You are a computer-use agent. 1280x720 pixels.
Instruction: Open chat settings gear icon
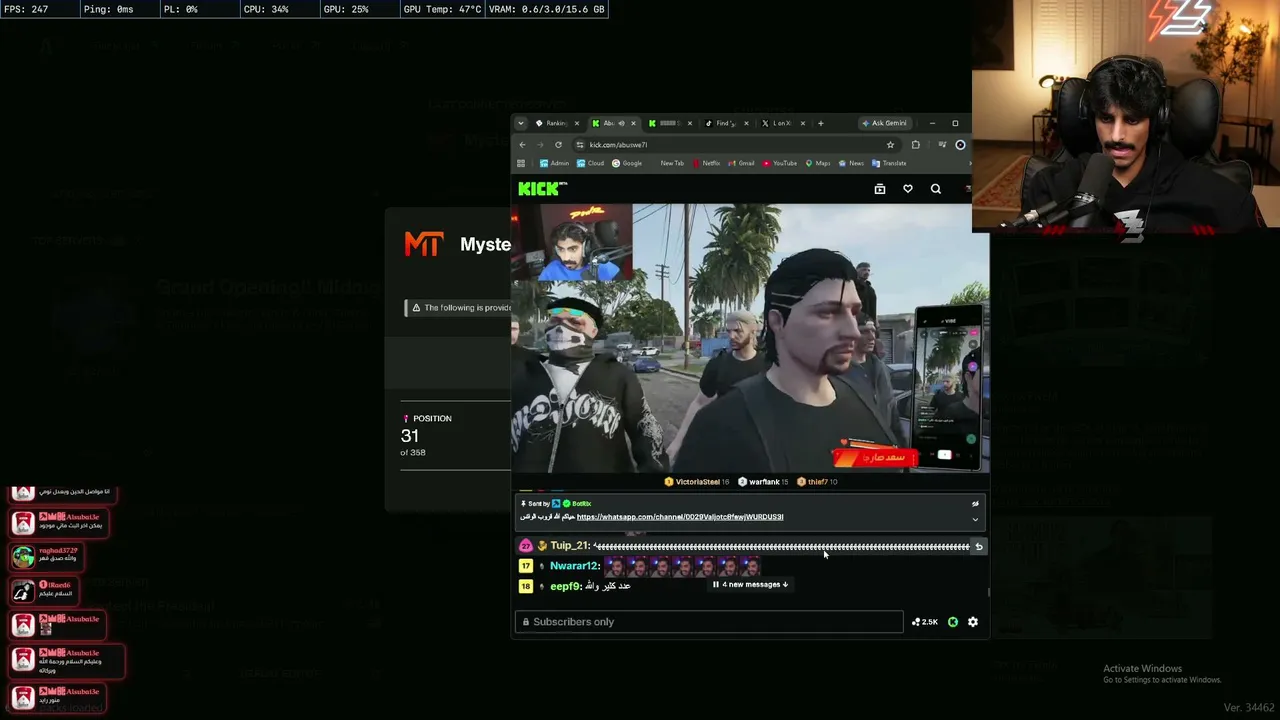tap(973, 622)
